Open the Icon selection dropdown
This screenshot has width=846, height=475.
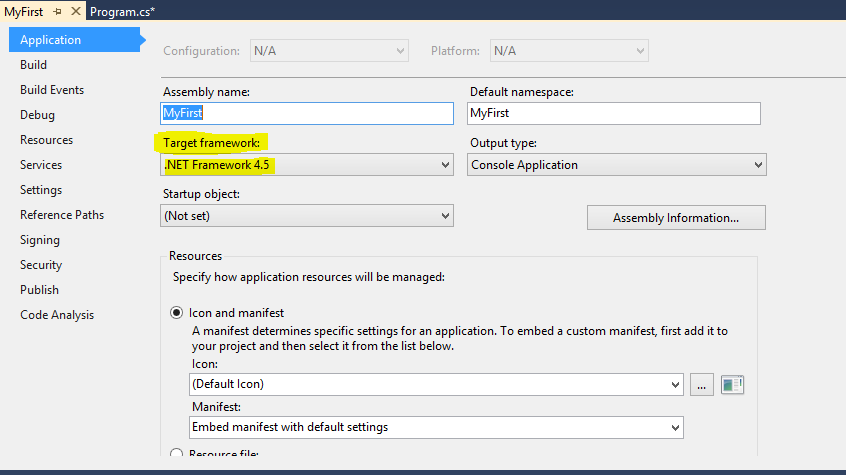click(436, 384)
